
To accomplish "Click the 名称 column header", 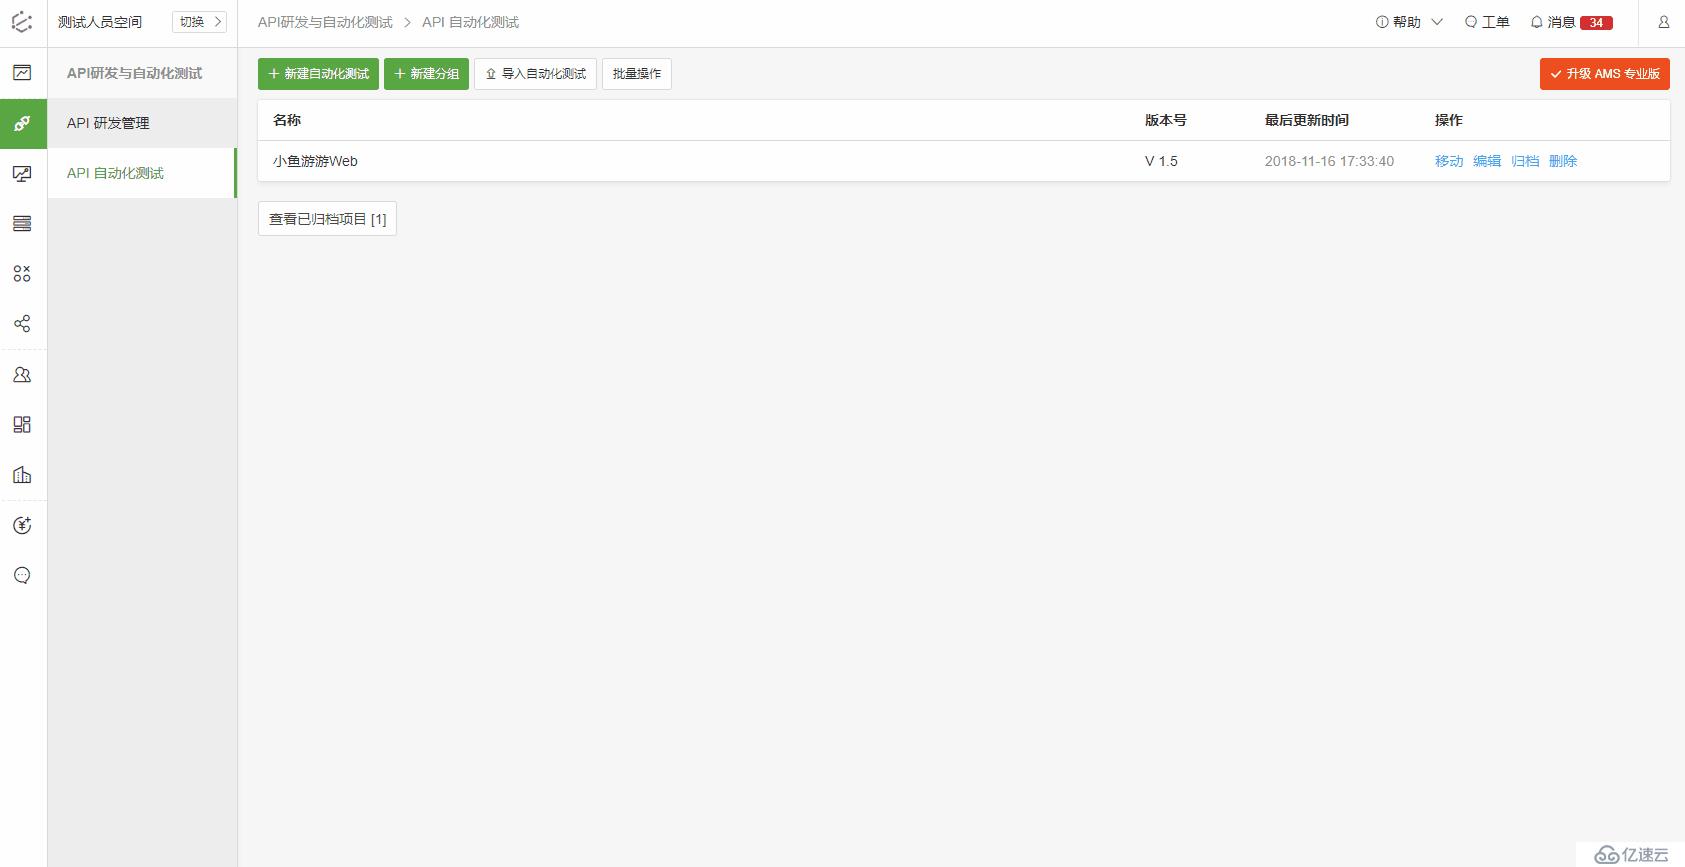I will (x=287, y=120).
